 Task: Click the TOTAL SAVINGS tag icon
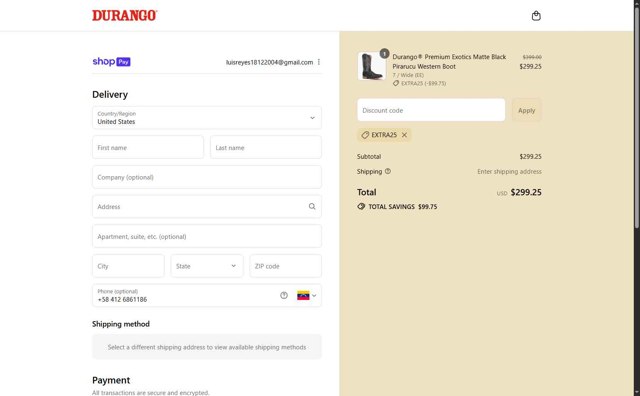[x=361, y=207]
